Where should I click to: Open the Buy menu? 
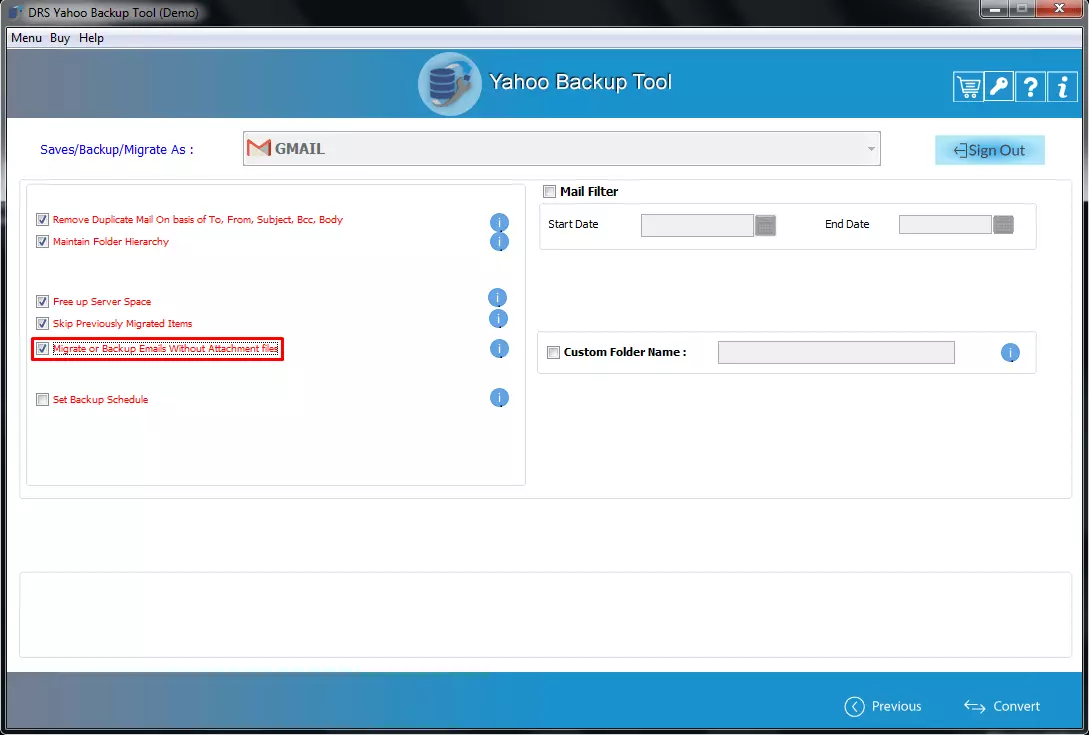[60, 38]
